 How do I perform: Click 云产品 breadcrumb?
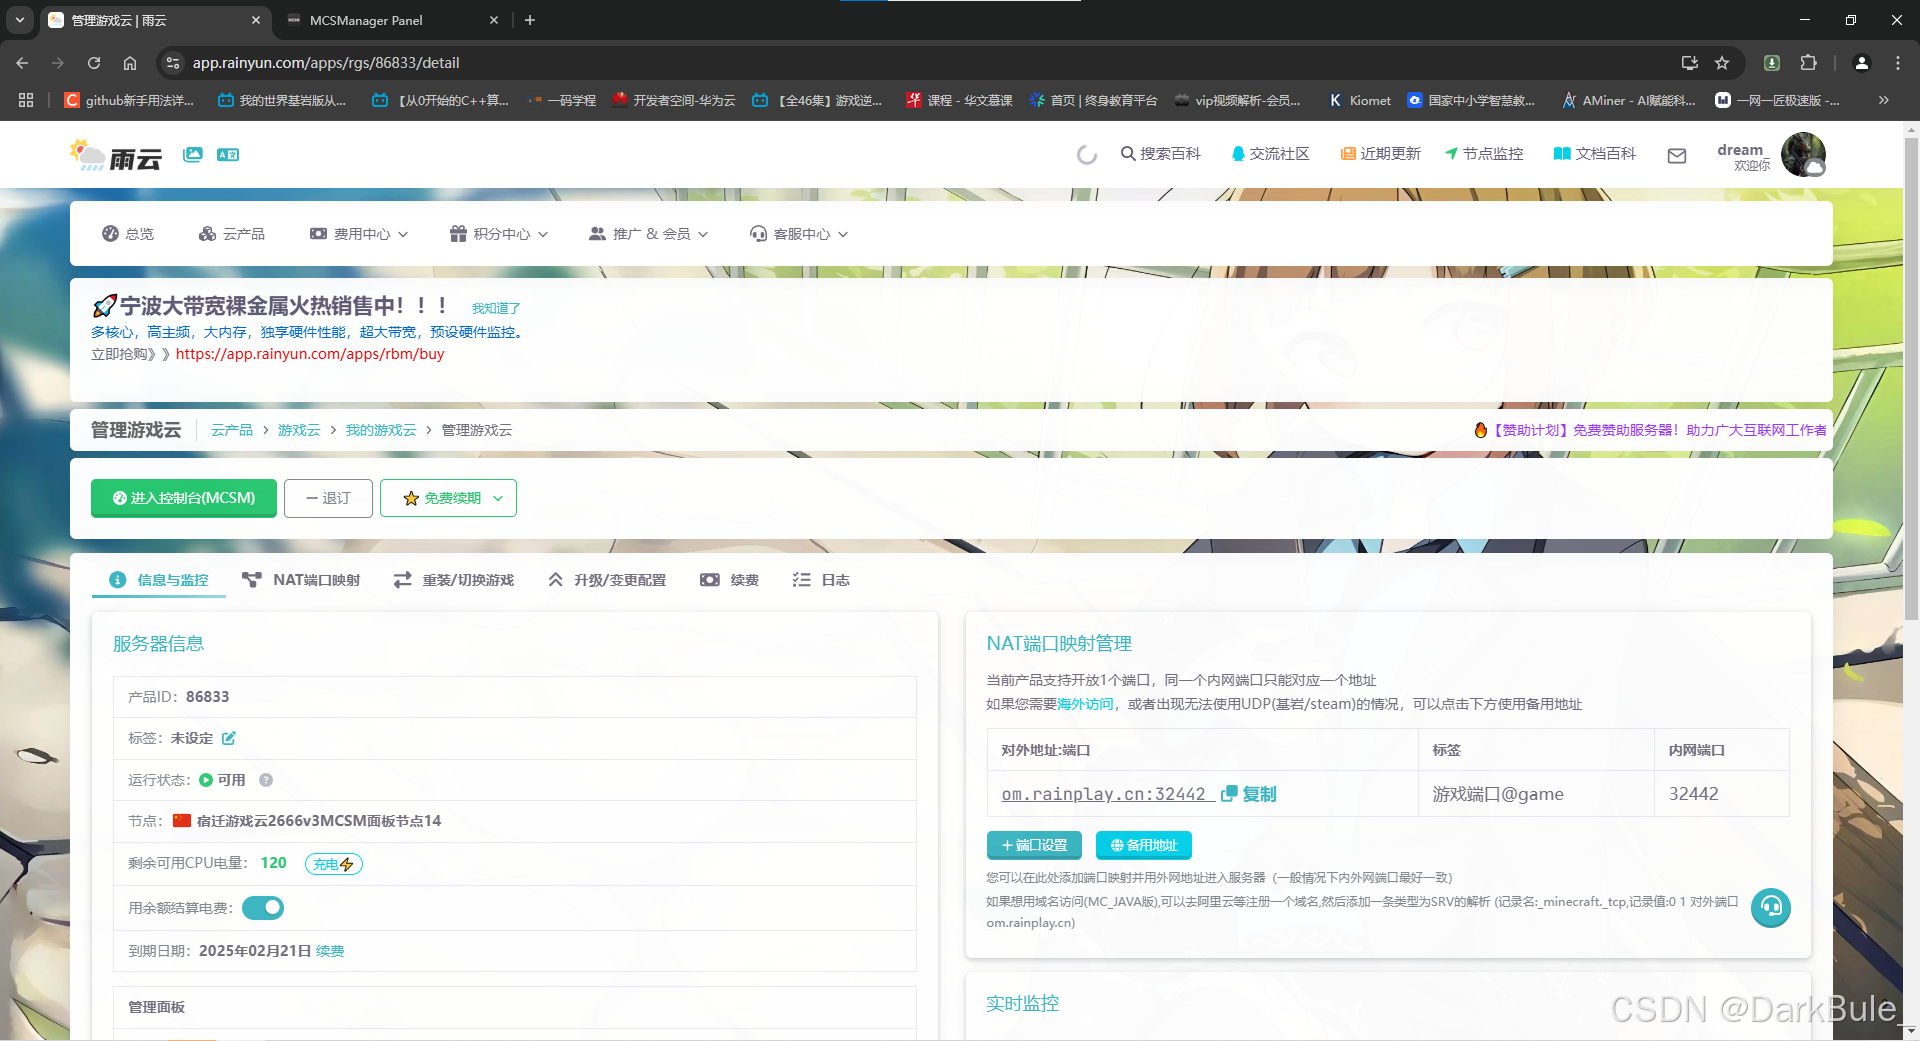tap(232, 430)
